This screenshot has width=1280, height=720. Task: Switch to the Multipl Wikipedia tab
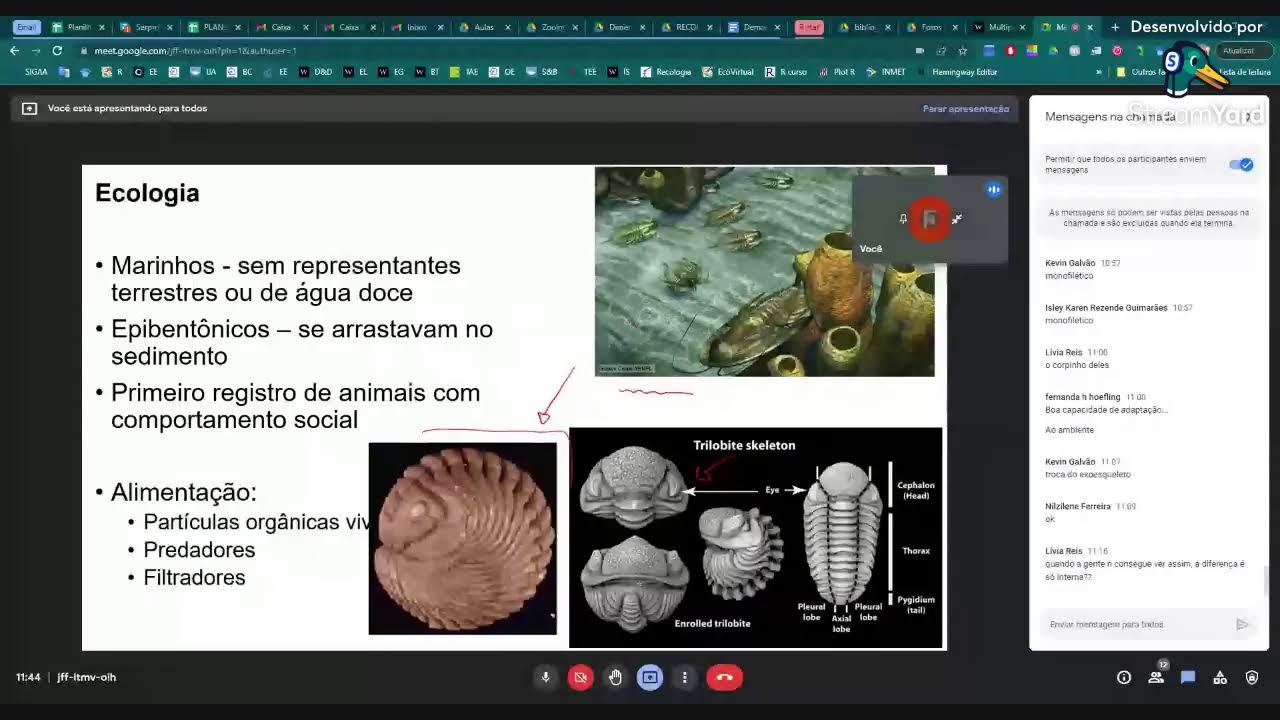click(x=1000, y=27)
